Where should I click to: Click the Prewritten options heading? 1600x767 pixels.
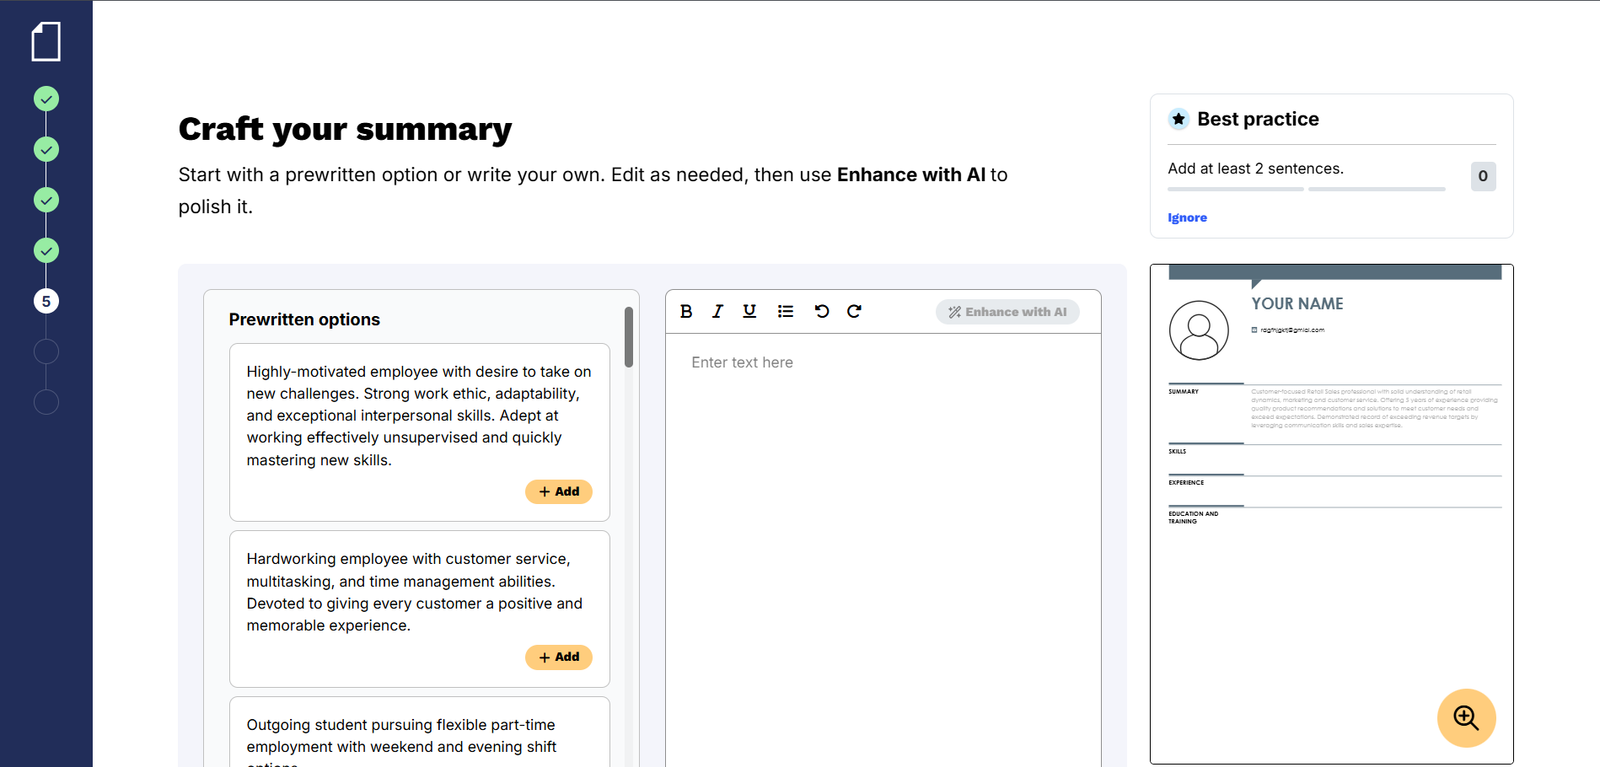point(304,320)
